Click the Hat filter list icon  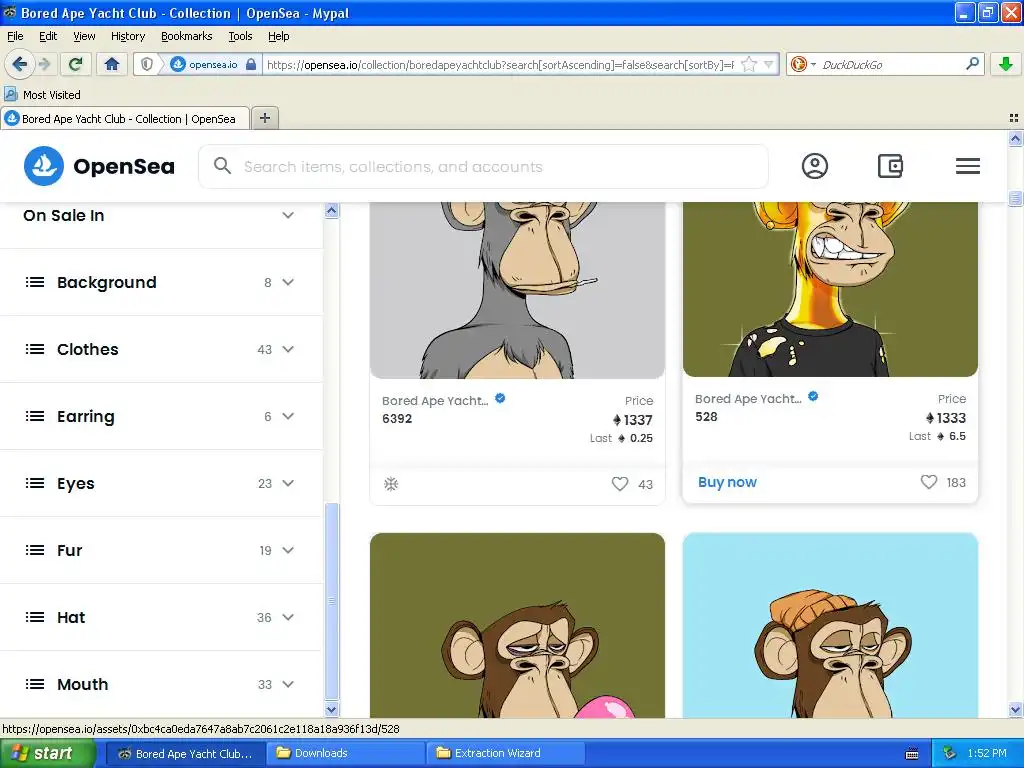coord(35,617)
